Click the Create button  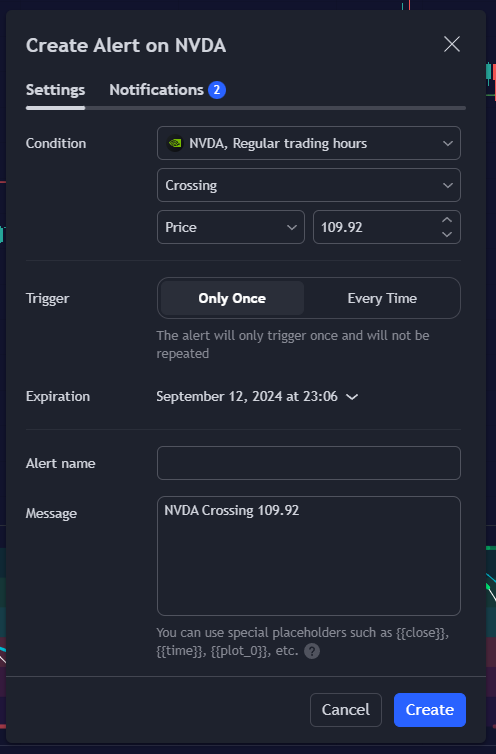(430, 710)
